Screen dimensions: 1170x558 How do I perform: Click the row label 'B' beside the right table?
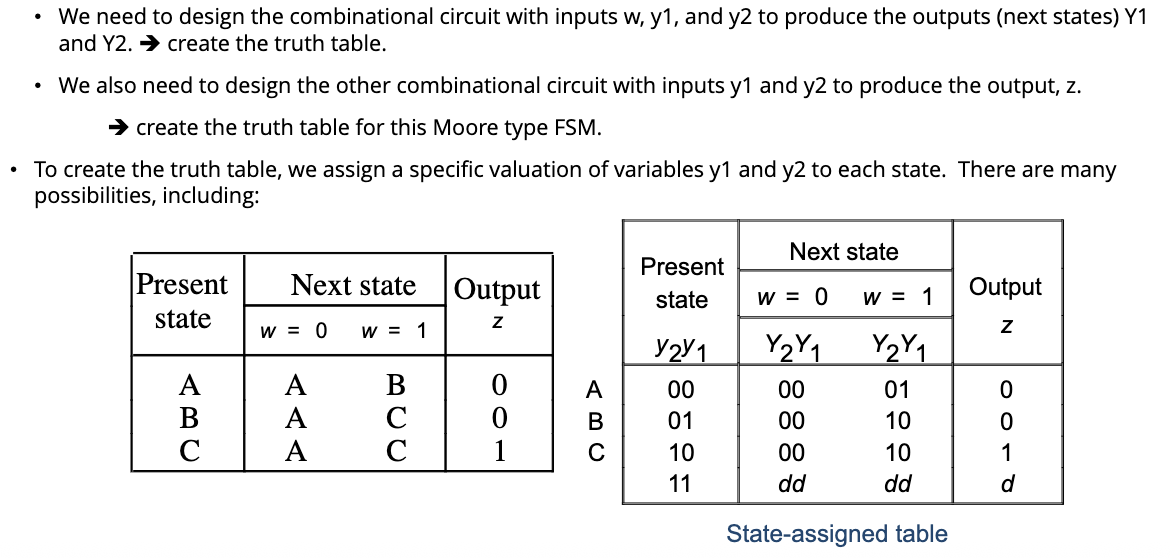pos(595,422)
